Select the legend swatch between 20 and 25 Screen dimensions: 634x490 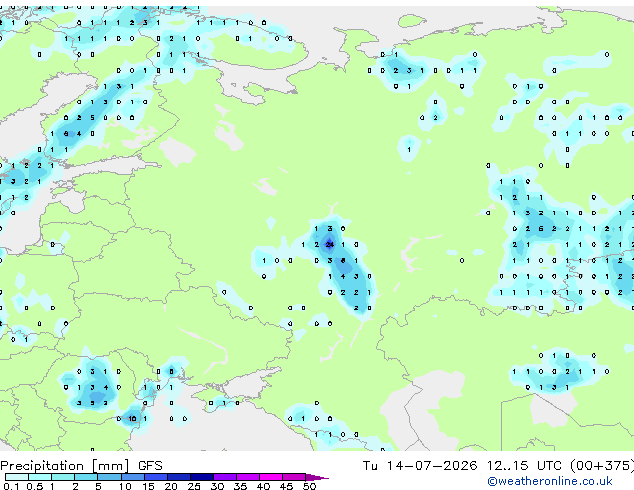click(x=179, y=477)
